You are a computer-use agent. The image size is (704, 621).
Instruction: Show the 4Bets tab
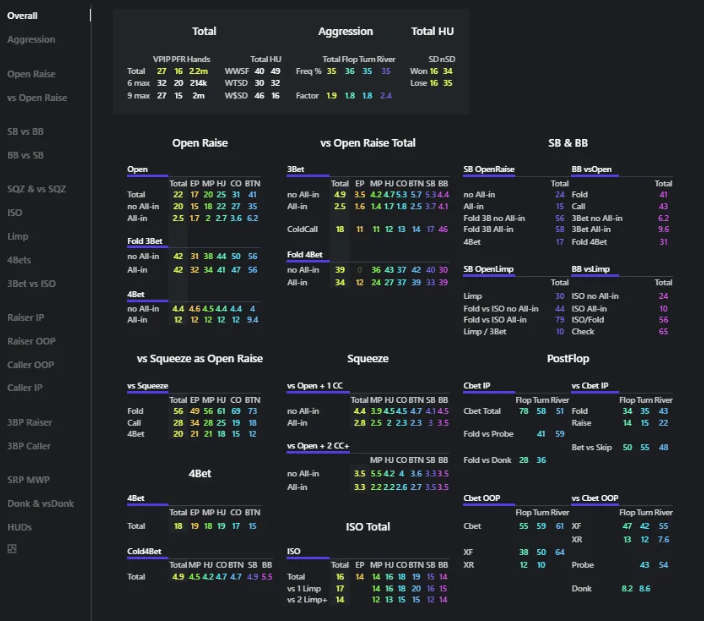pyautogui.click(x=19, y=260)
